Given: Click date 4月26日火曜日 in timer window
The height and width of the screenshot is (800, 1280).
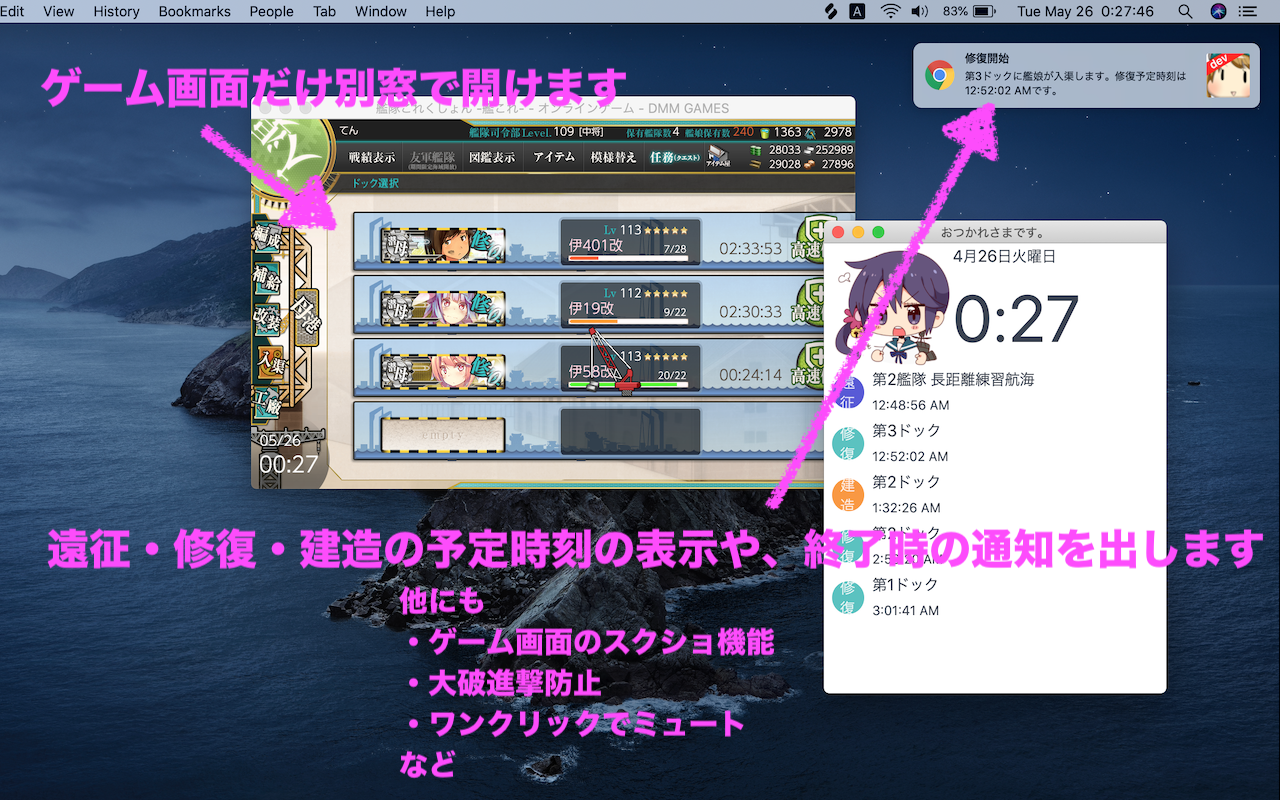Looking at the screenshot, I should pos(1004,256).
